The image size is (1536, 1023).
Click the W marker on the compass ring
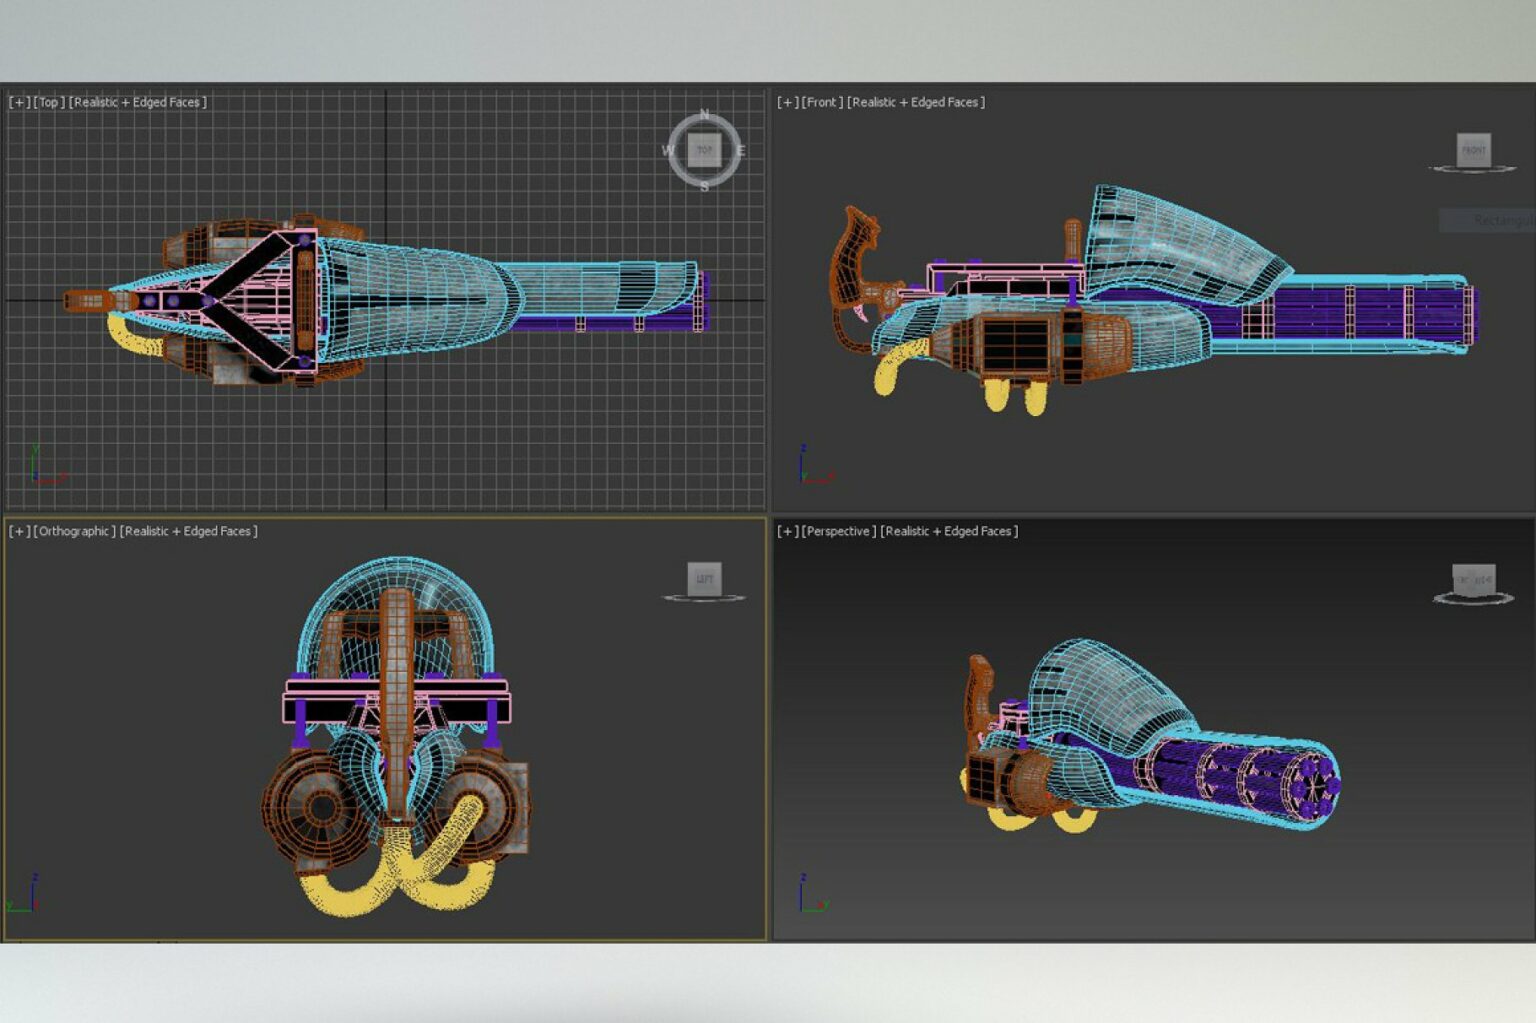668,152
